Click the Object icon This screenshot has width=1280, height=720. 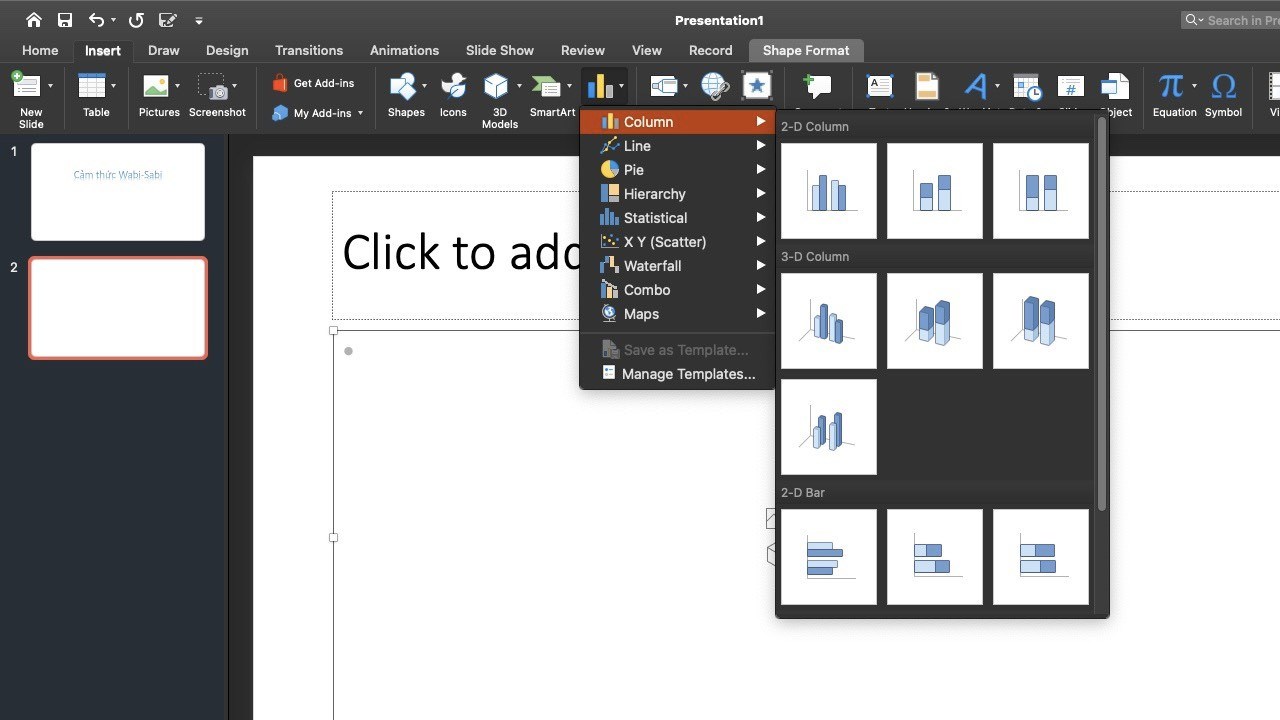tap(1114, 86)
